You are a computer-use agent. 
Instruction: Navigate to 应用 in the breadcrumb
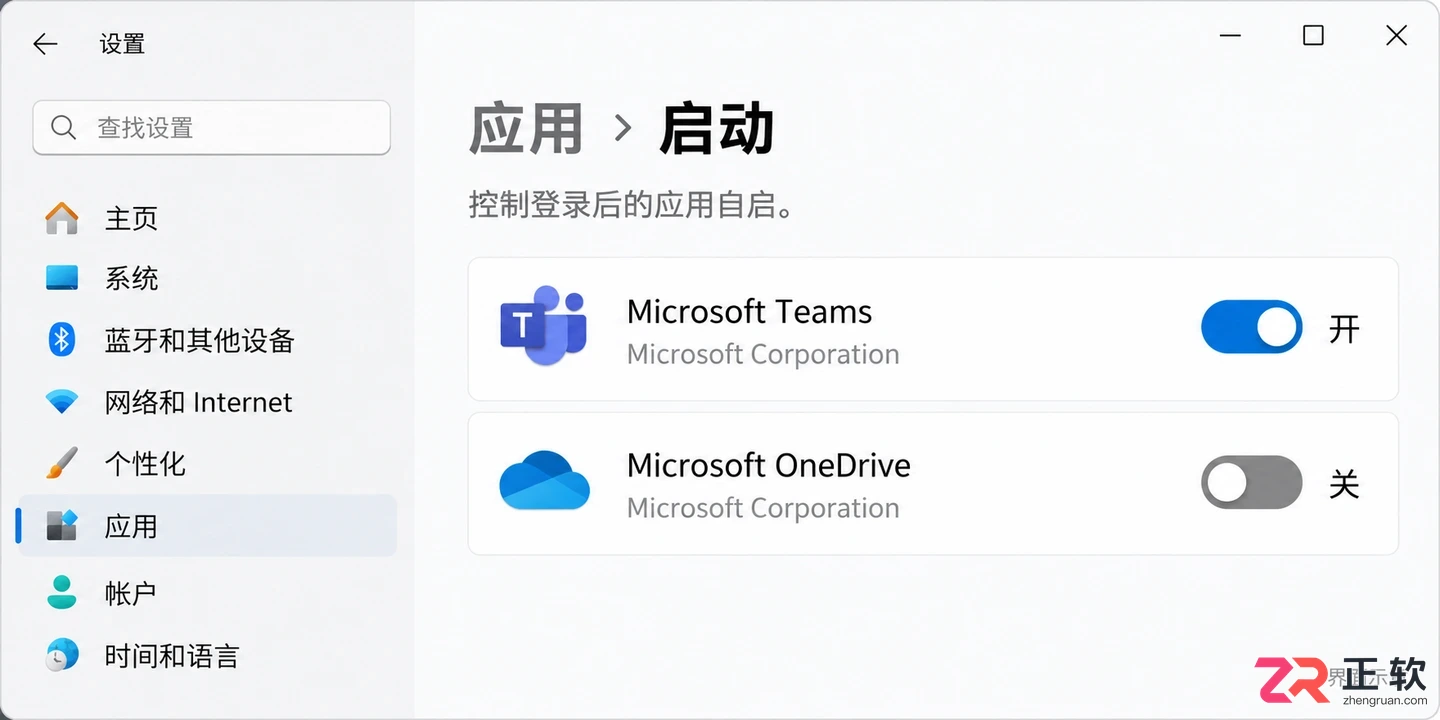[x=526, y=128]
